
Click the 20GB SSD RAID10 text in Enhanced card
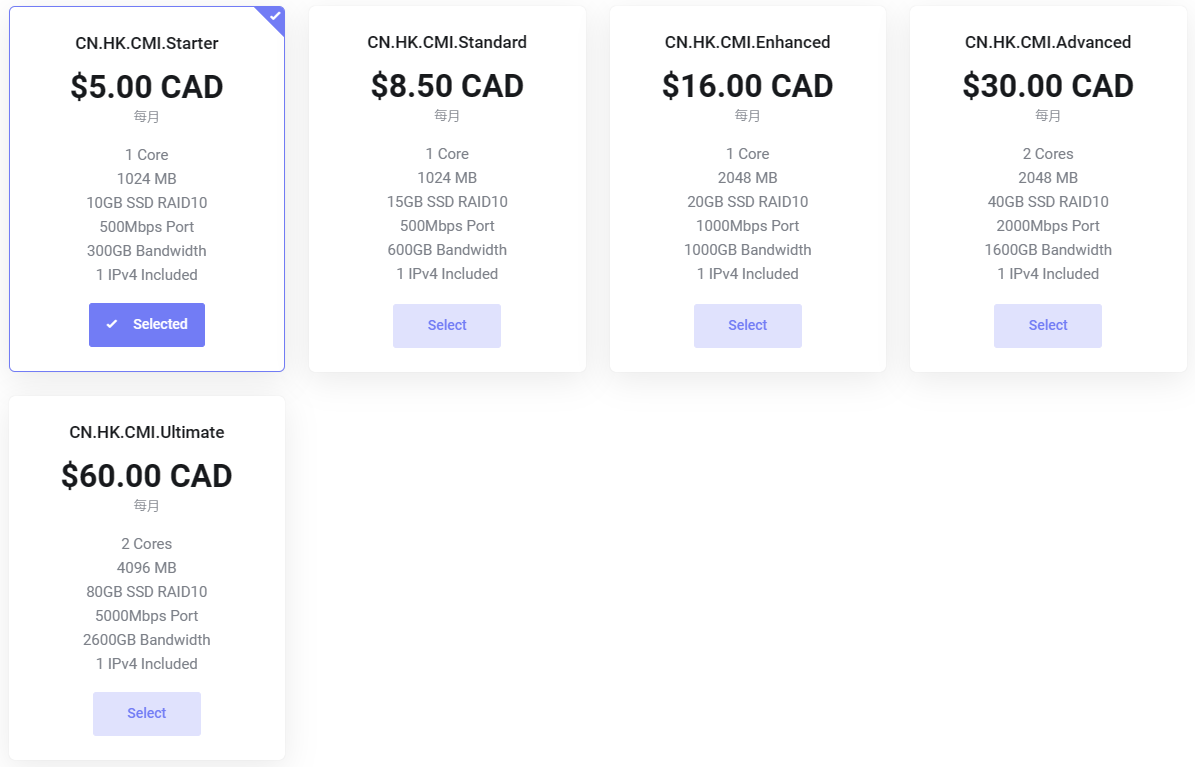748,202
